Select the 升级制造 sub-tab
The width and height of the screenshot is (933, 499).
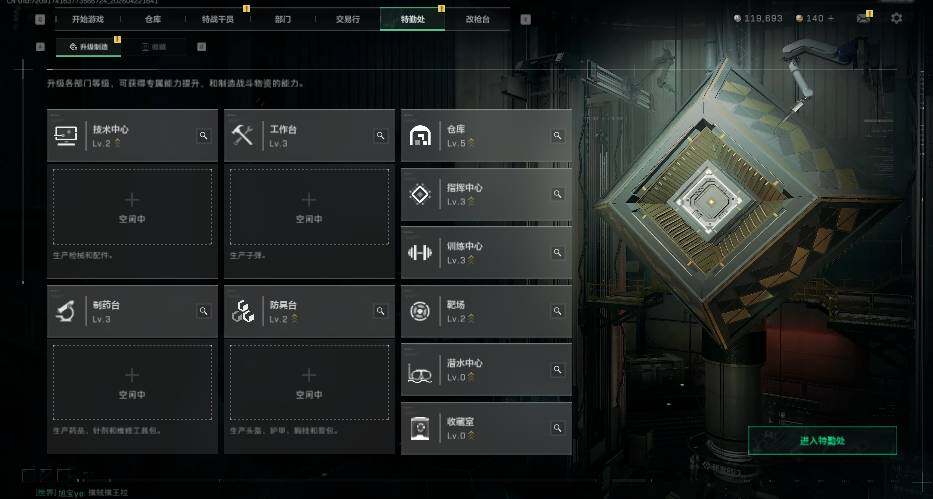tap(89, 46)
